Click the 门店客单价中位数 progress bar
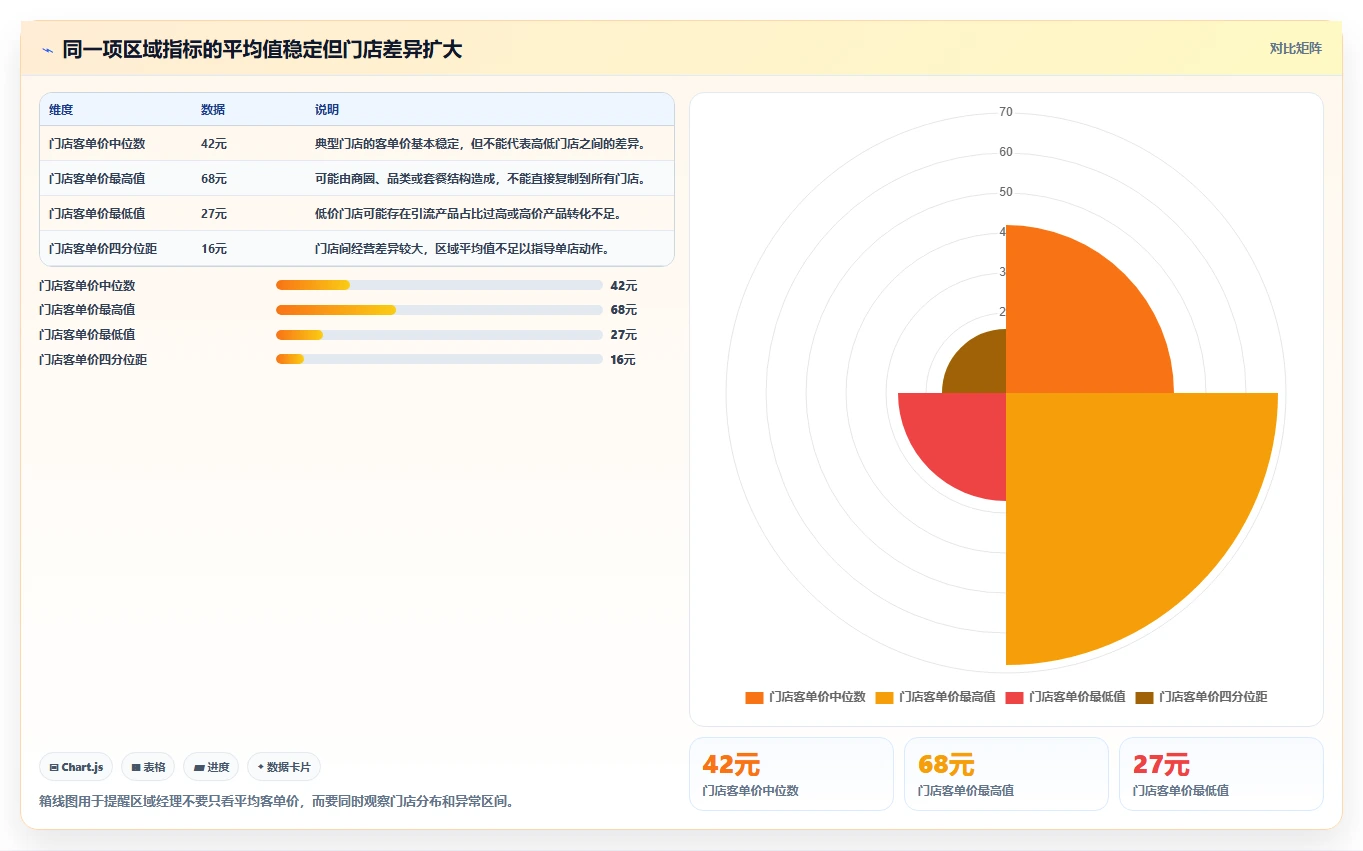Image resolution: width=1363 pixels, height=851 pixels. pos(439,285)
